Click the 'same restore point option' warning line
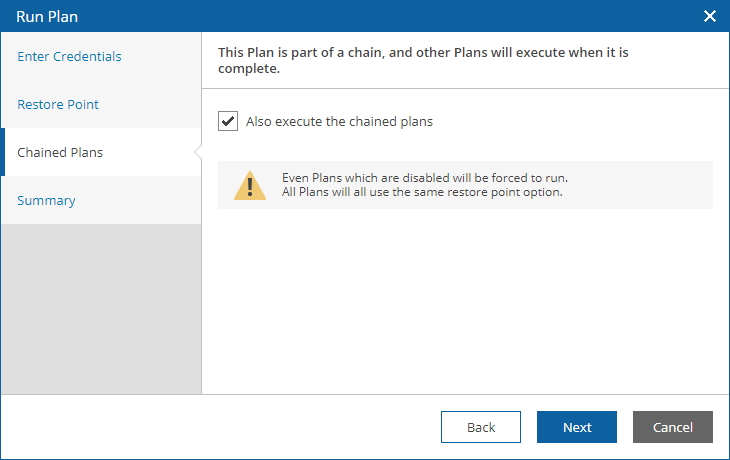730x460 pixels. 422,192
